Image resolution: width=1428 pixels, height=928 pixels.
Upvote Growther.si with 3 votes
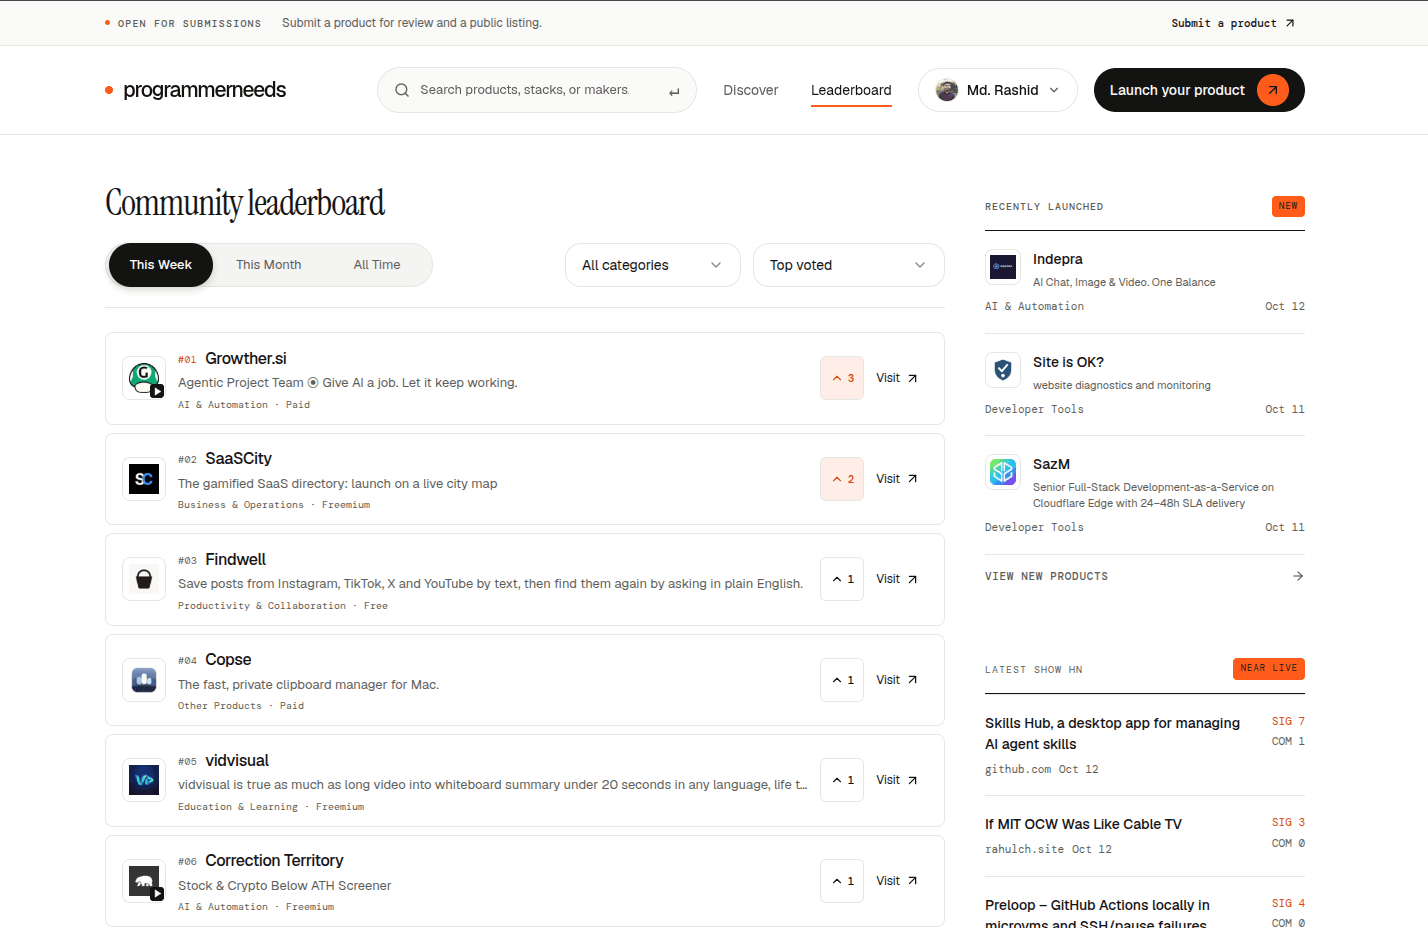coord(842,378)
